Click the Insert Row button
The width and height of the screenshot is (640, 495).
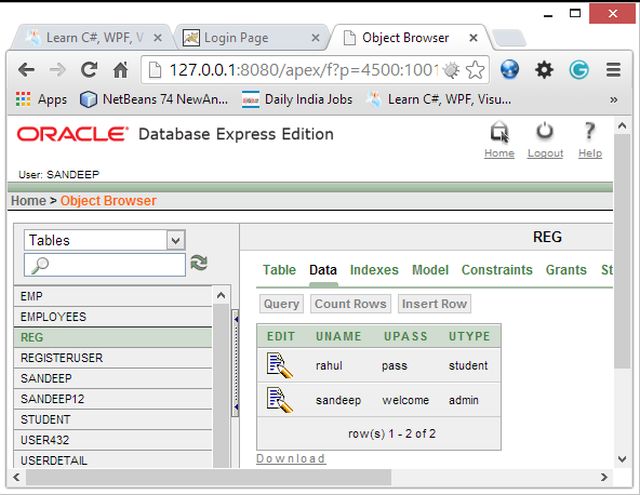click(434, 304)
